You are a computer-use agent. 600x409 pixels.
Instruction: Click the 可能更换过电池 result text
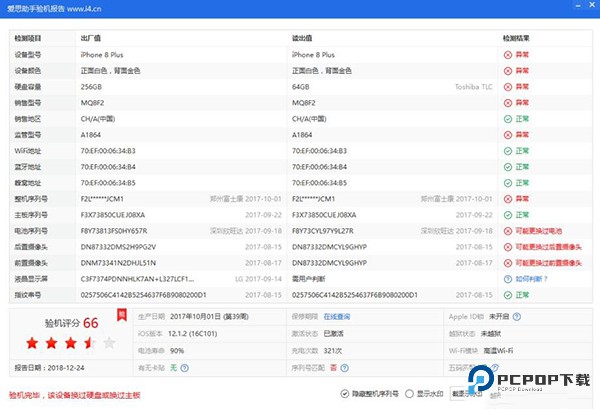click(x=538, y=231)
